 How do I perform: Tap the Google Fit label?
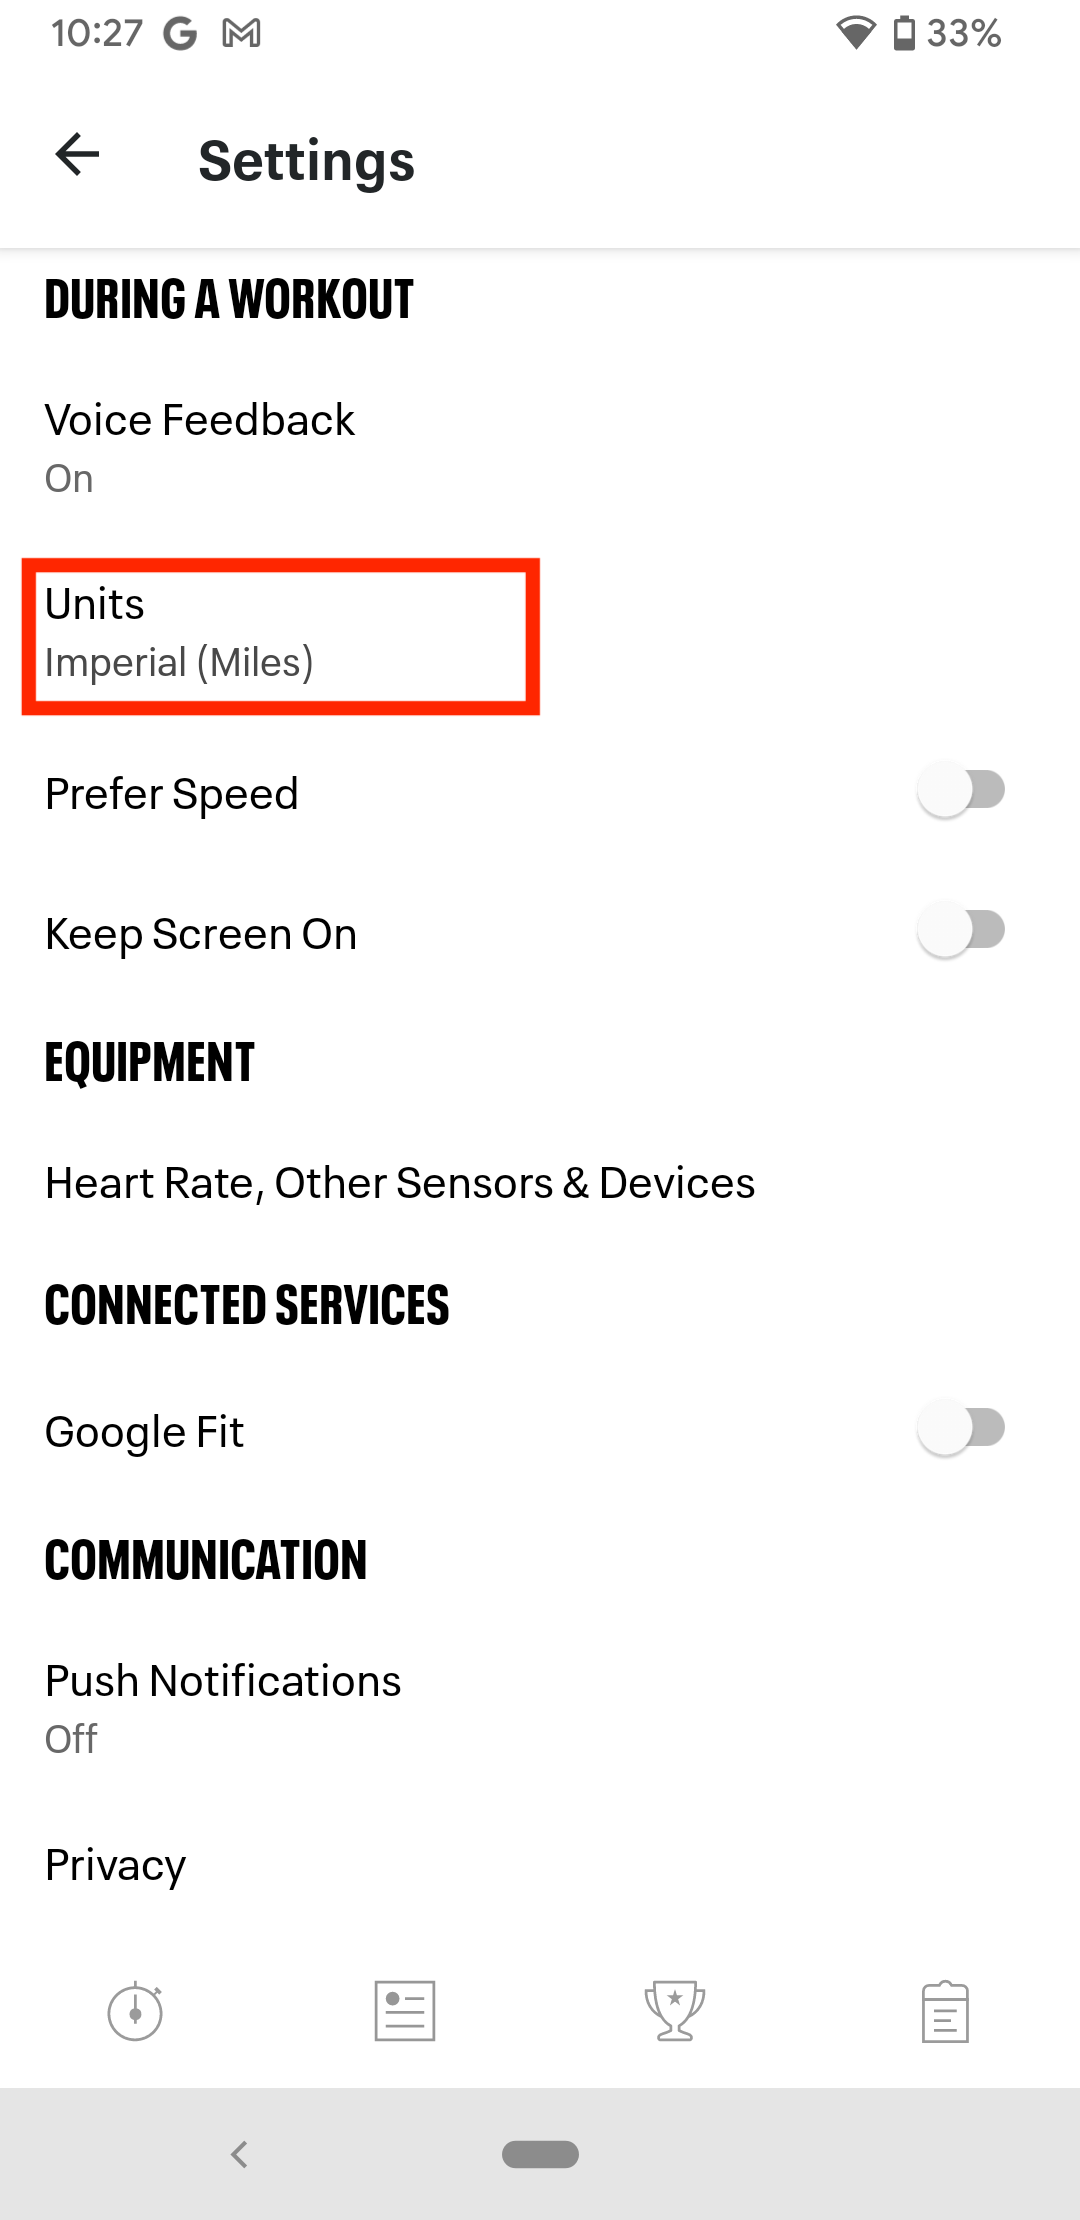point(145,1432)
